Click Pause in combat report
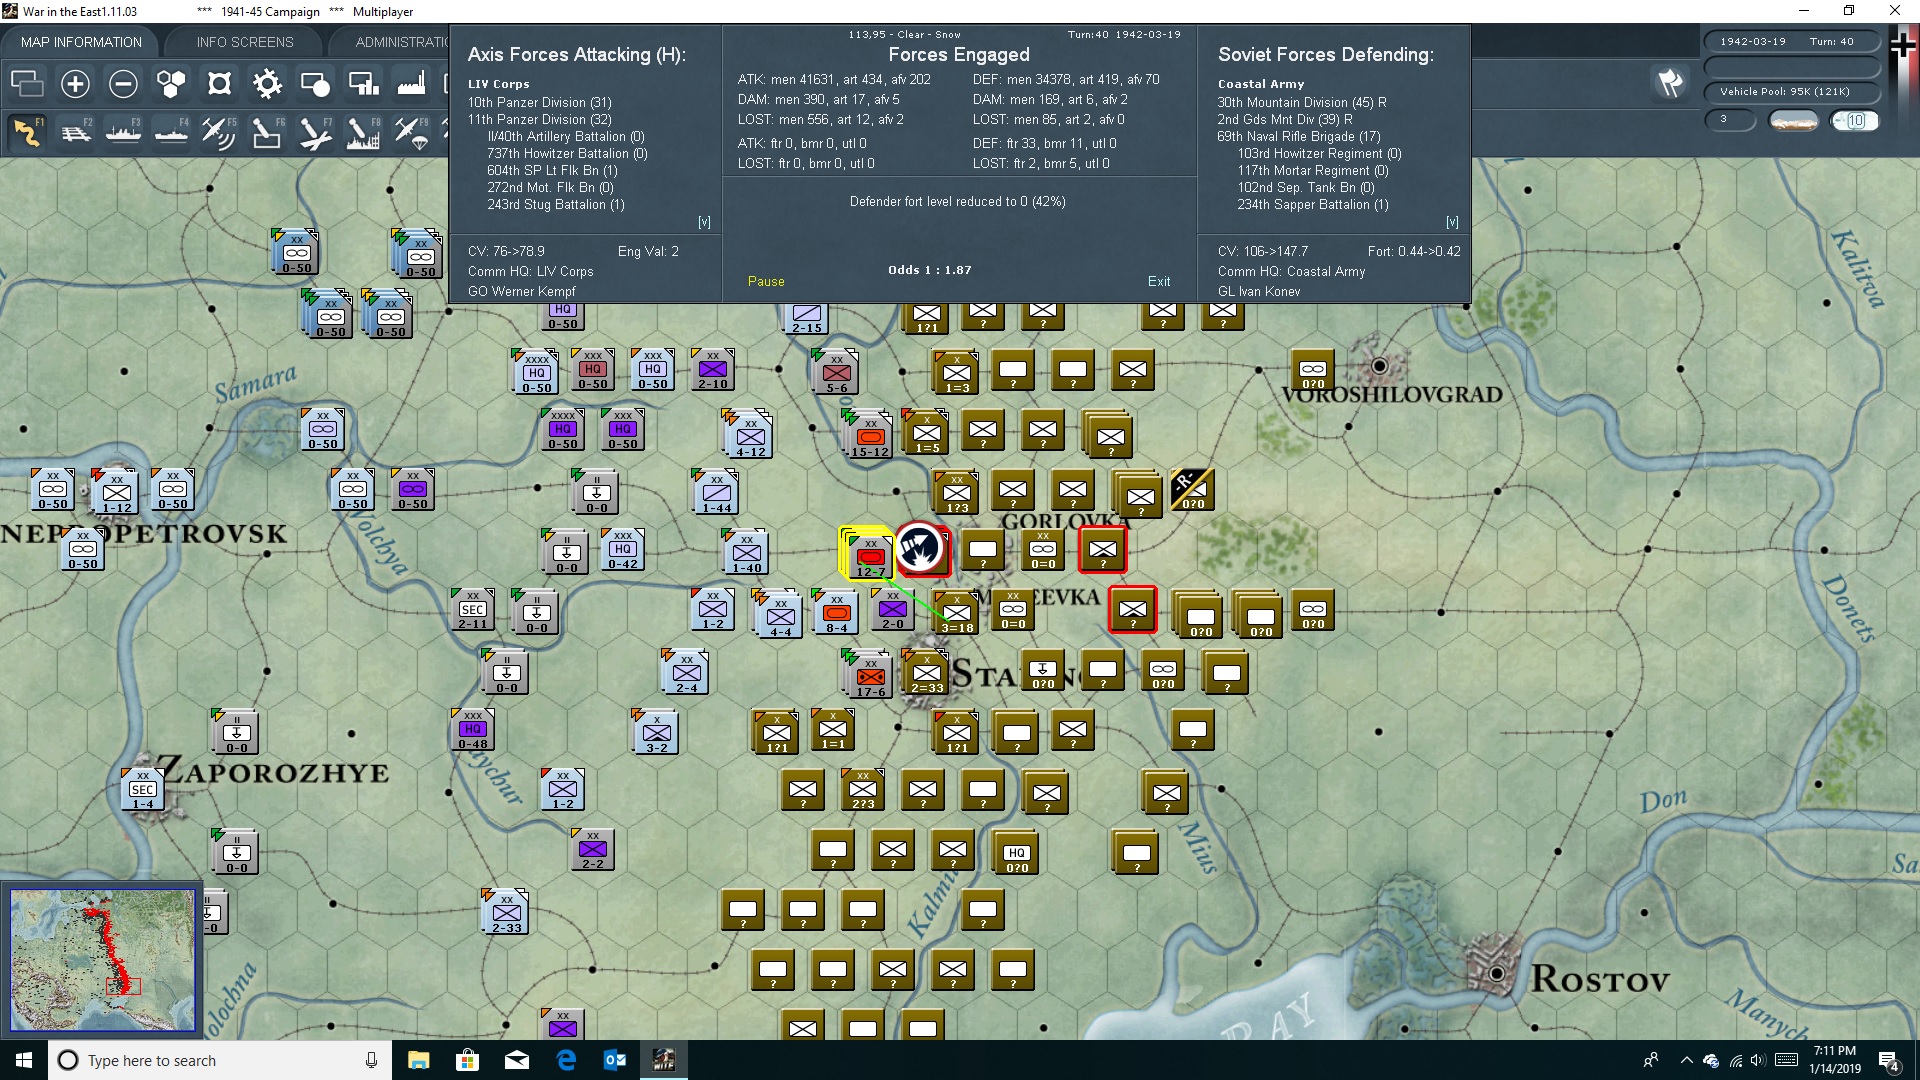1920x1080 pixels. coord(766,282)
